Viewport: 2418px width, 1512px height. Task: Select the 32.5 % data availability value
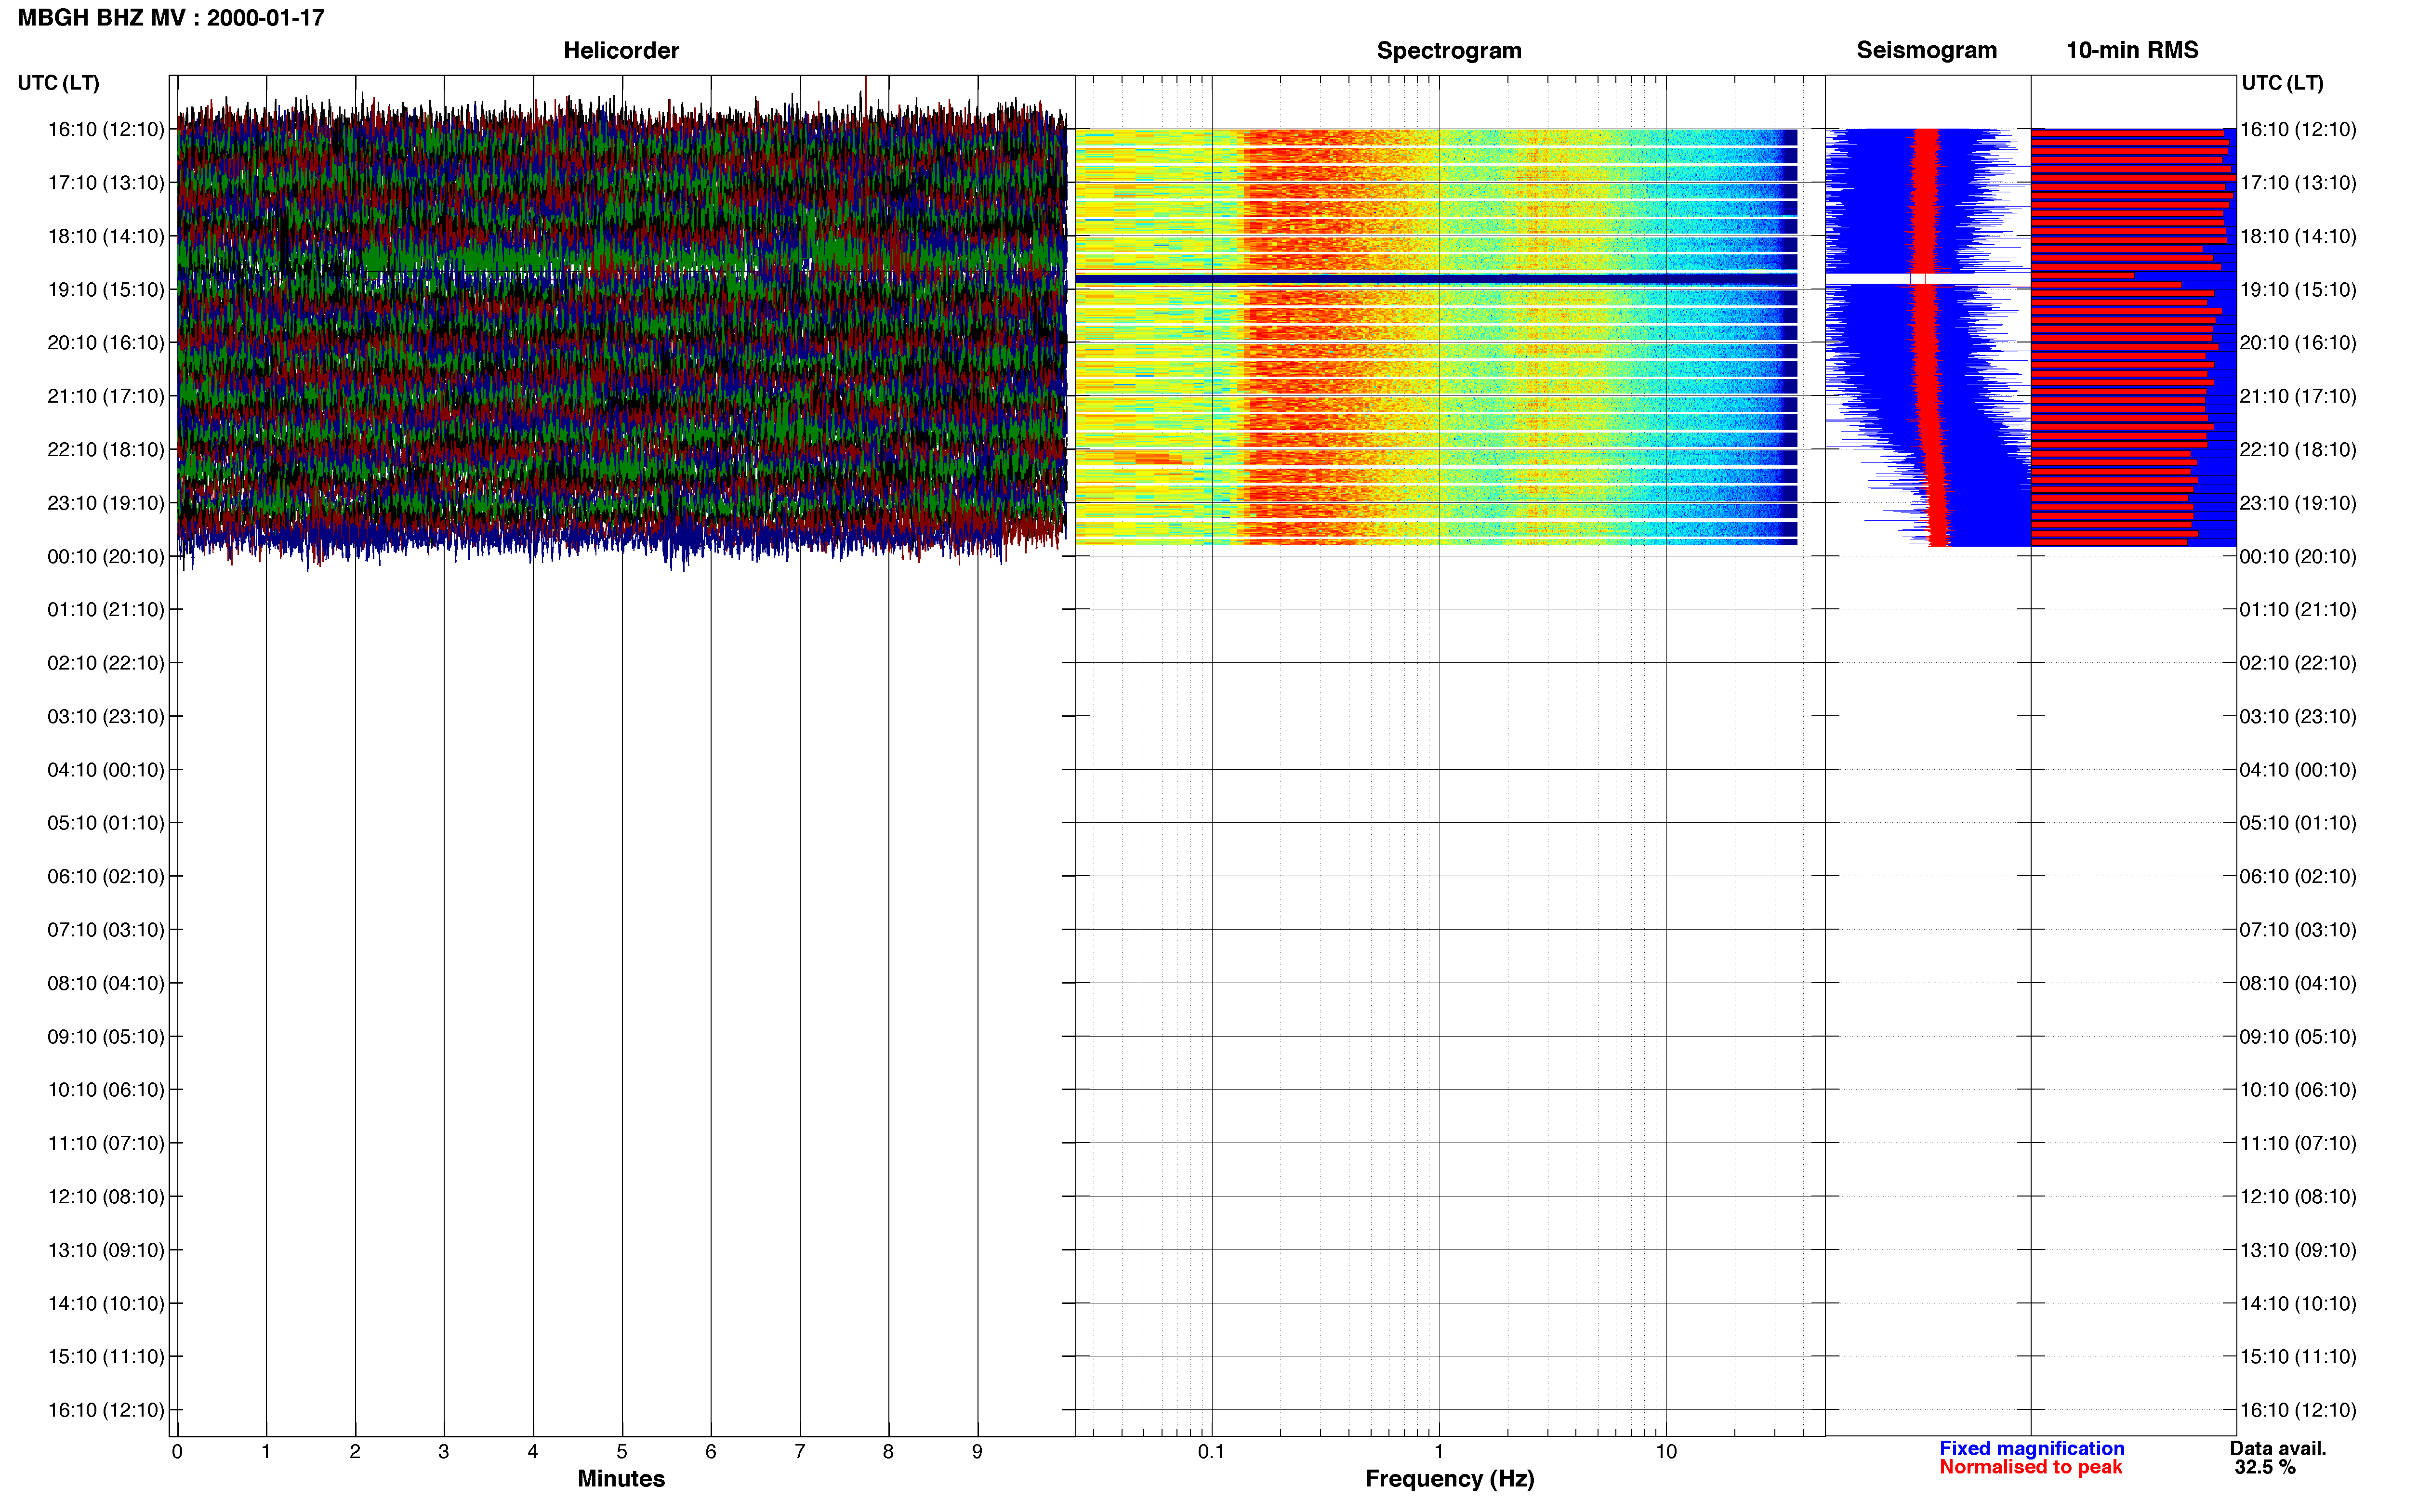(x=2265, y=1467)
